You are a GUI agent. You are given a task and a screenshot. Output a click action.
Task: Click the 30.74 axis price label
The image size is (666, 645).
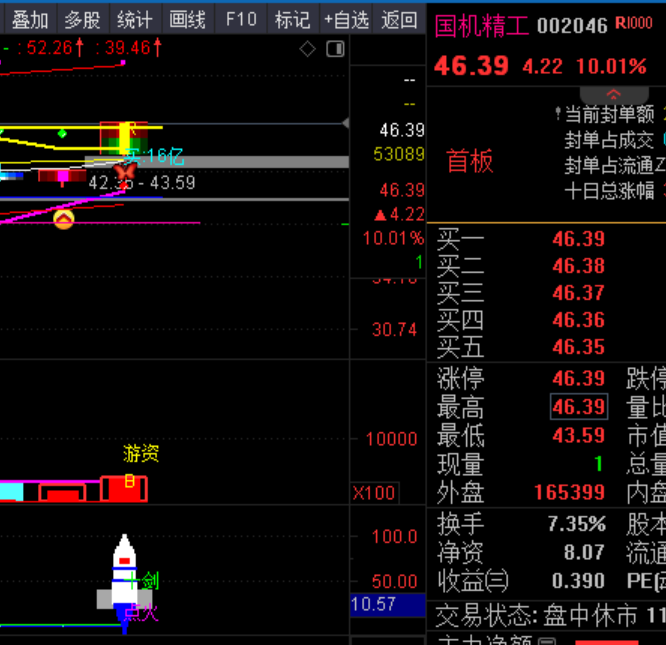[395, 330]
